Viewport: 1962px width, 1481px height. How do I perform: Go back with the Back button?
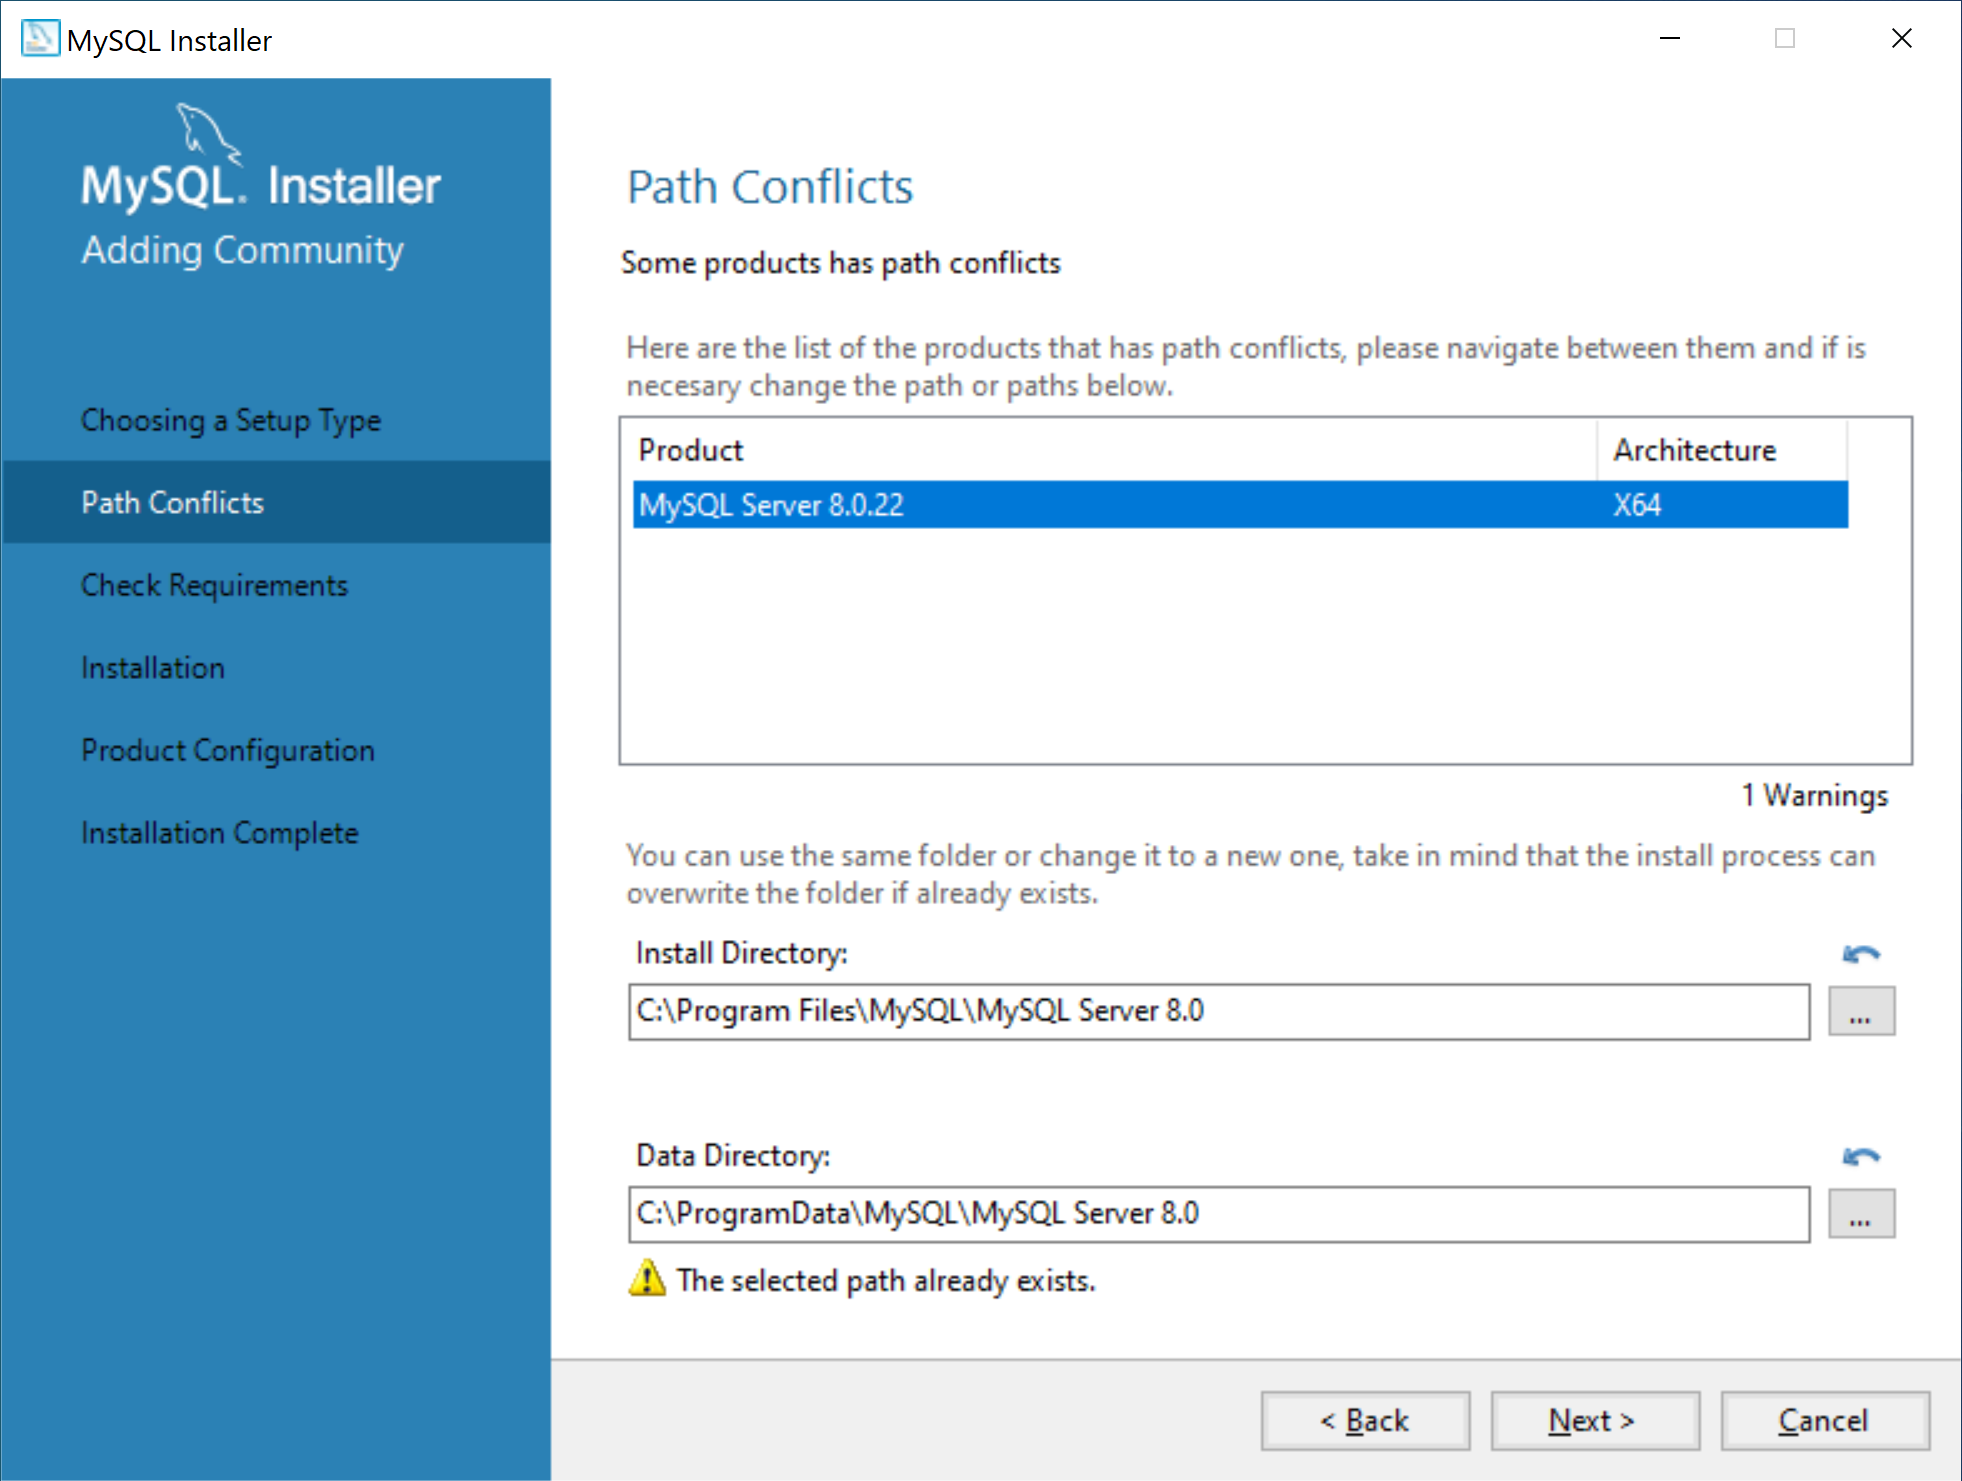1365,1420
